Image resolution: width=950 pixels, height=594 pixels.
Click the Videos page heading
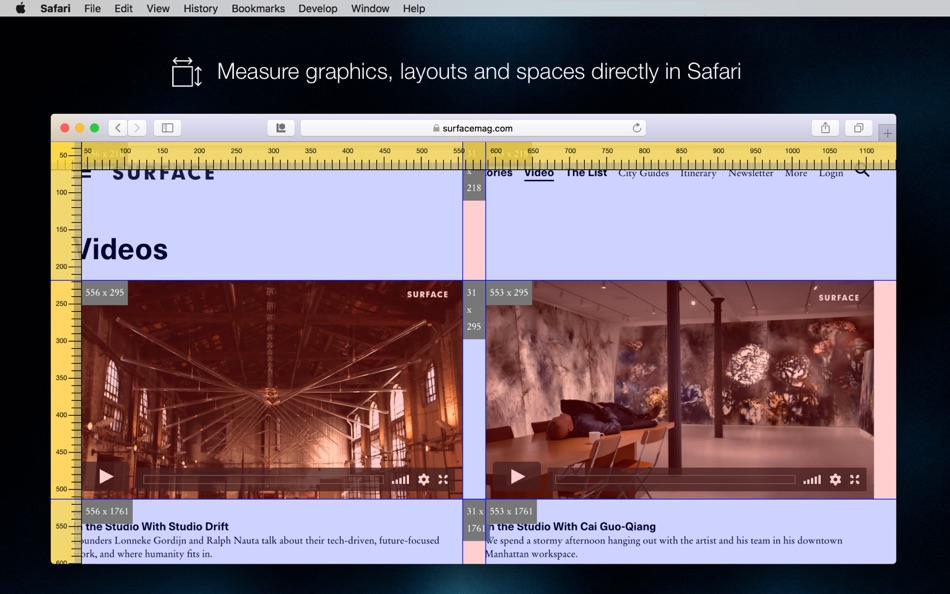[125, 250]
